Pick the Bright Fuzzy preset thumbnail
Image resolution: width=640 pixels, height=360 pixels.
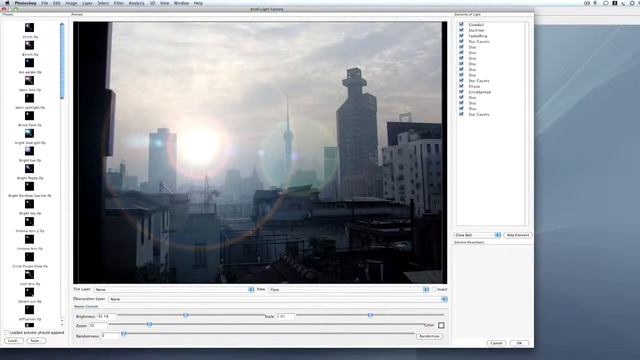[29, 168]
